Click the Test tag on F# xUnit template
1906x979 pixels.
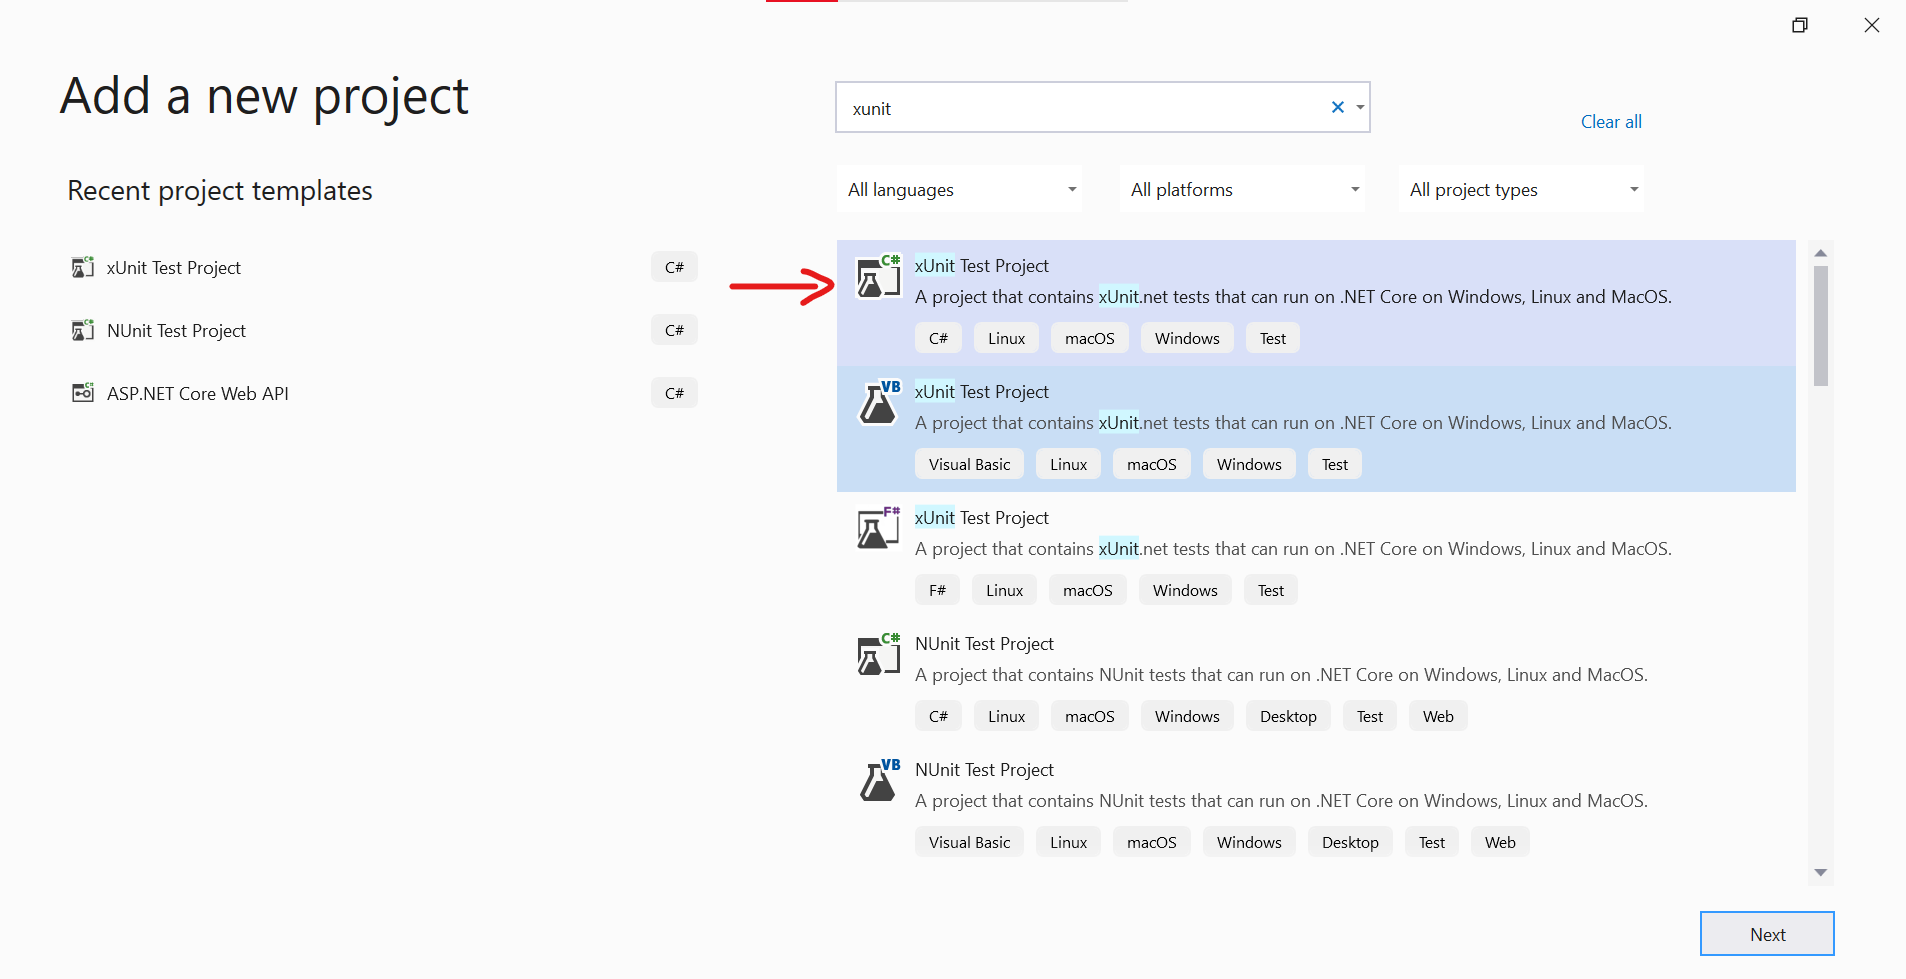1270,589
